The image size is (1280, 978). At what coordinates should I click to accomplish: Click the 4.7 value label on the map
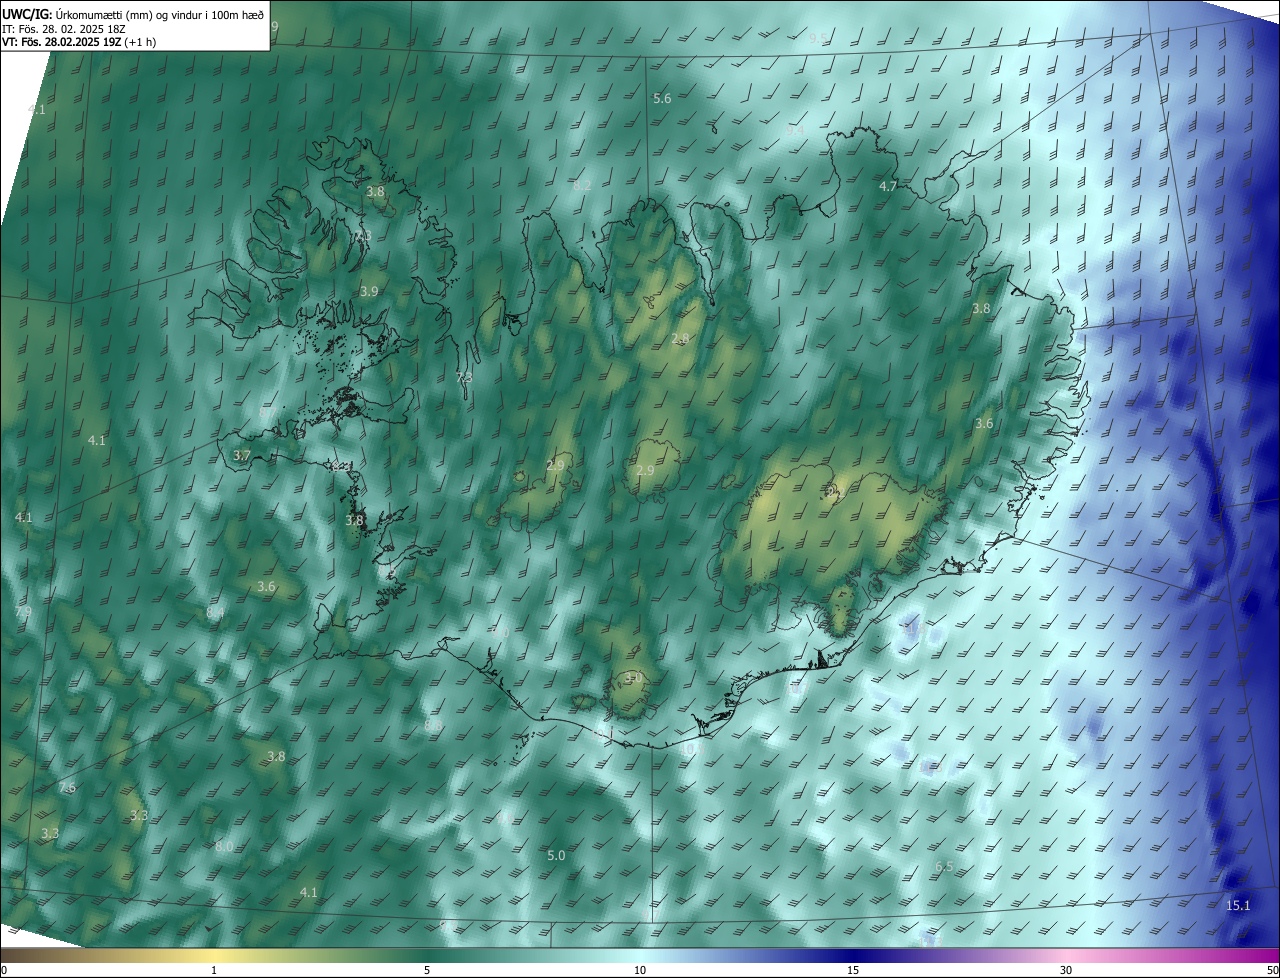pyautogui.click(x=888, y=187)
